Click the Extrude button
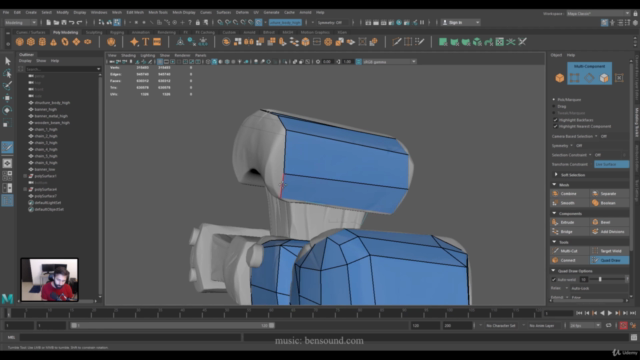 pos(569,222)
